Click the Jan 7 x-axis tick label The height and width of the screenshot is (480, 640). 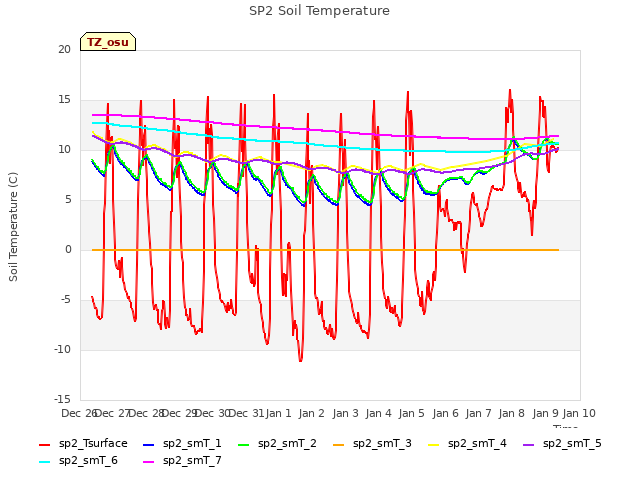[478, 413]
